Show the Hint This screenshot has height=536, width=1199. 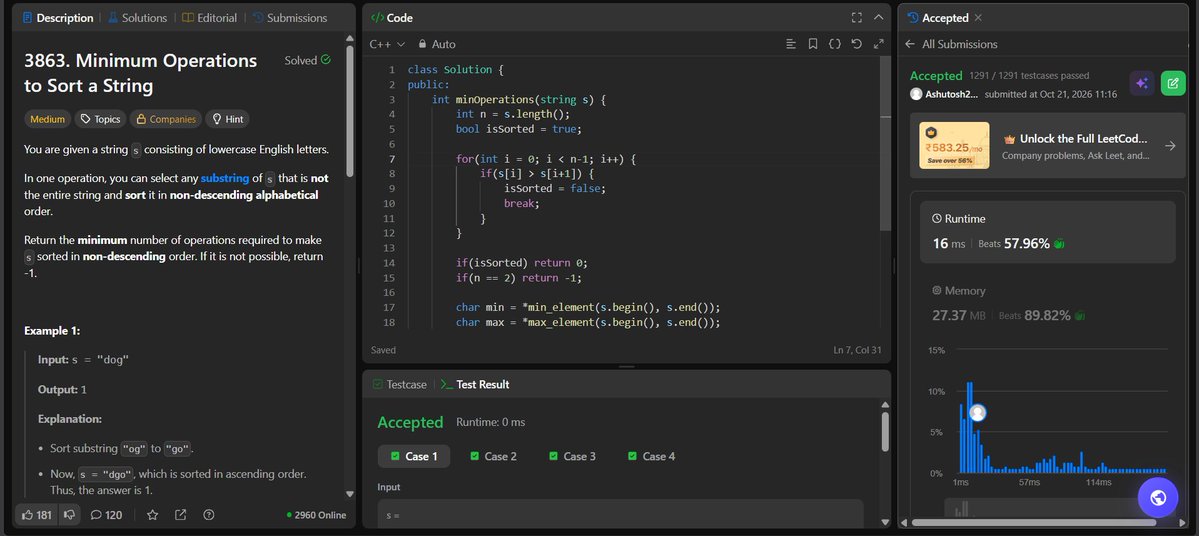pos(227,119)
